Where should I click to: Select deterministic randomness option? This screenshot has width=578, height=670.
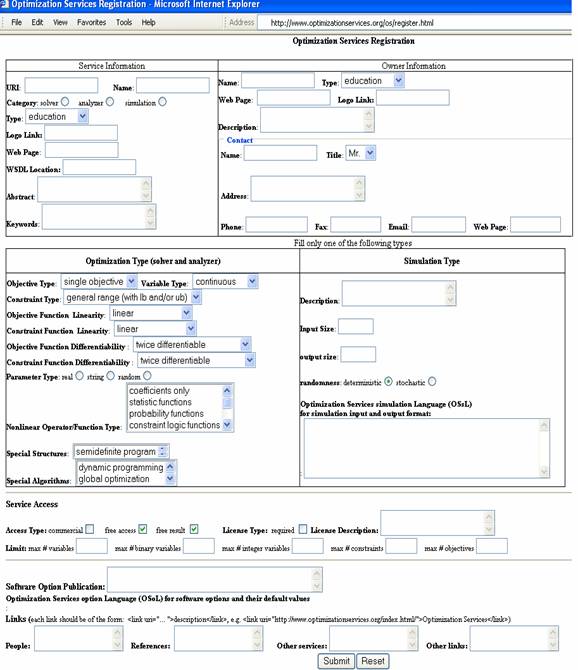point(388,381)
